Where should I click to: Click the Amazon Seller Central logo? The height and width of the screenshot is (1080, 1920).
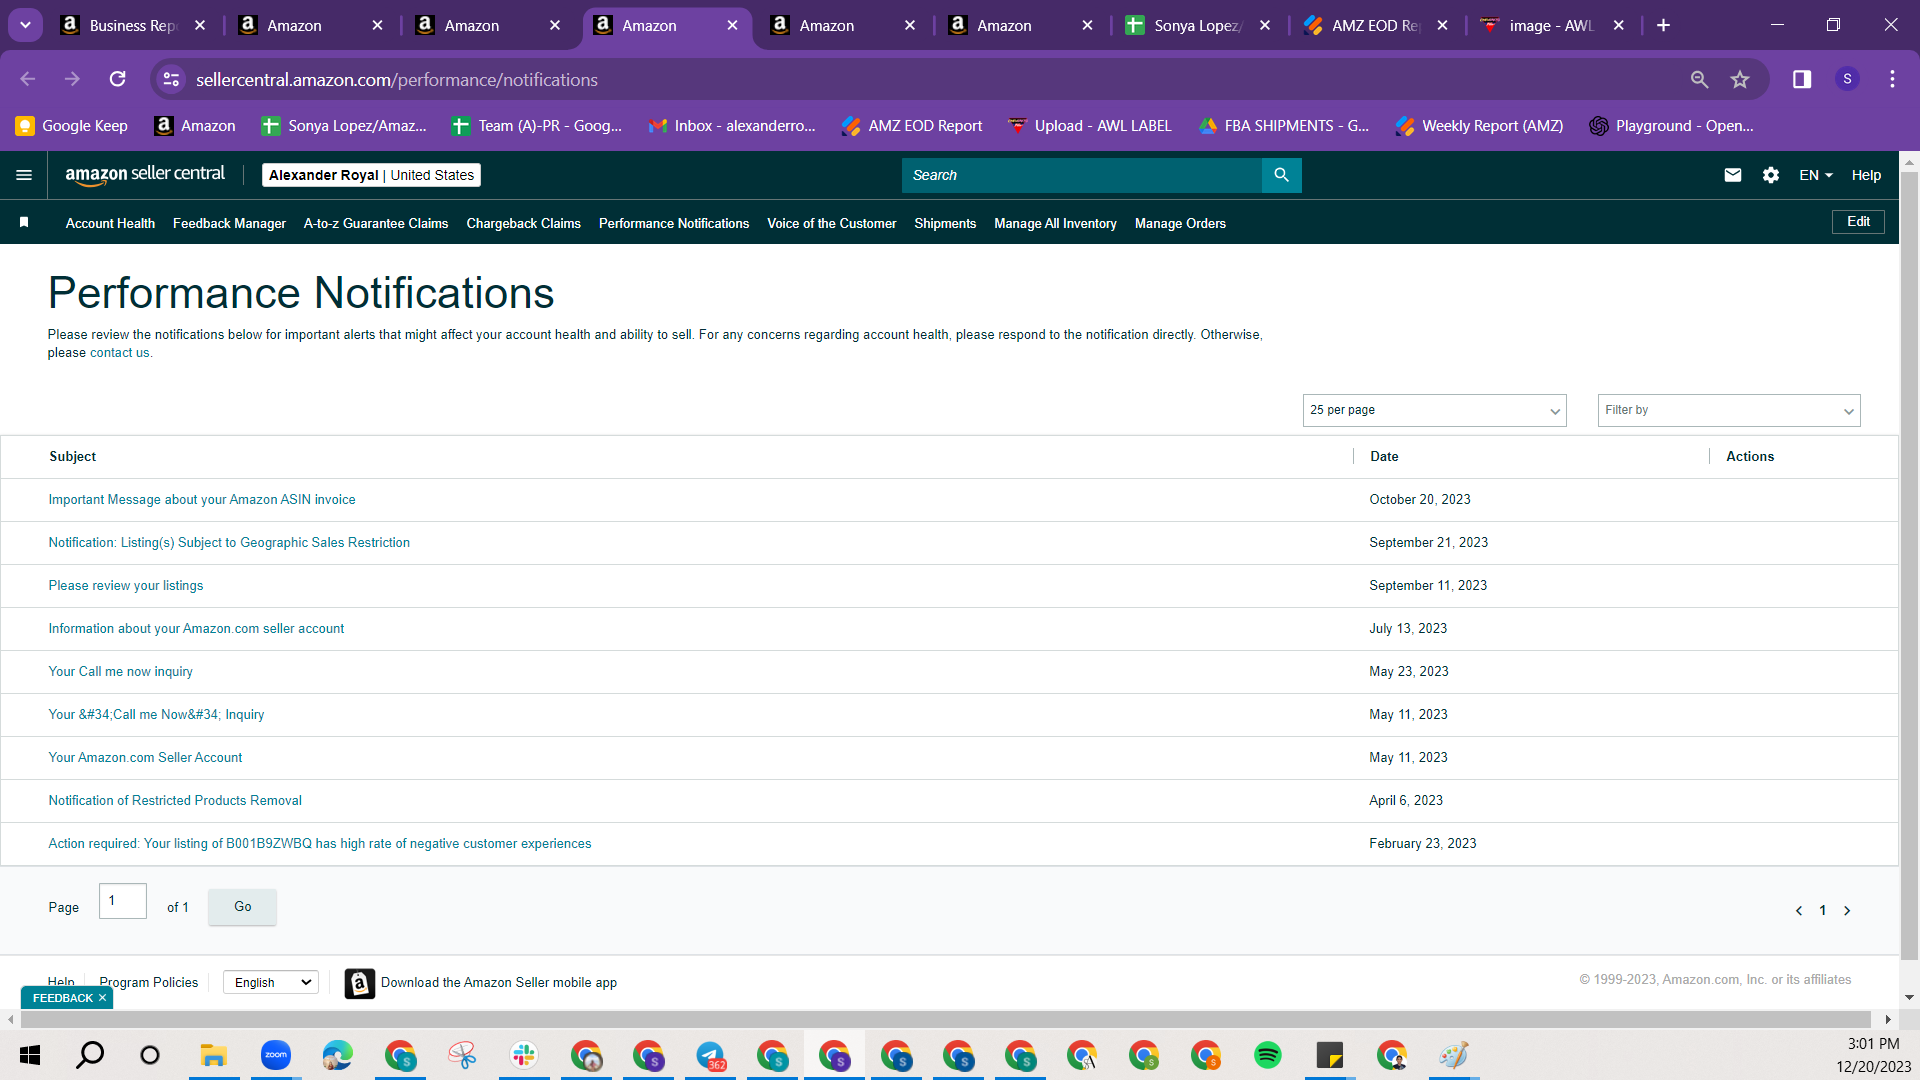pyautogui.click(x=145, y=175)
